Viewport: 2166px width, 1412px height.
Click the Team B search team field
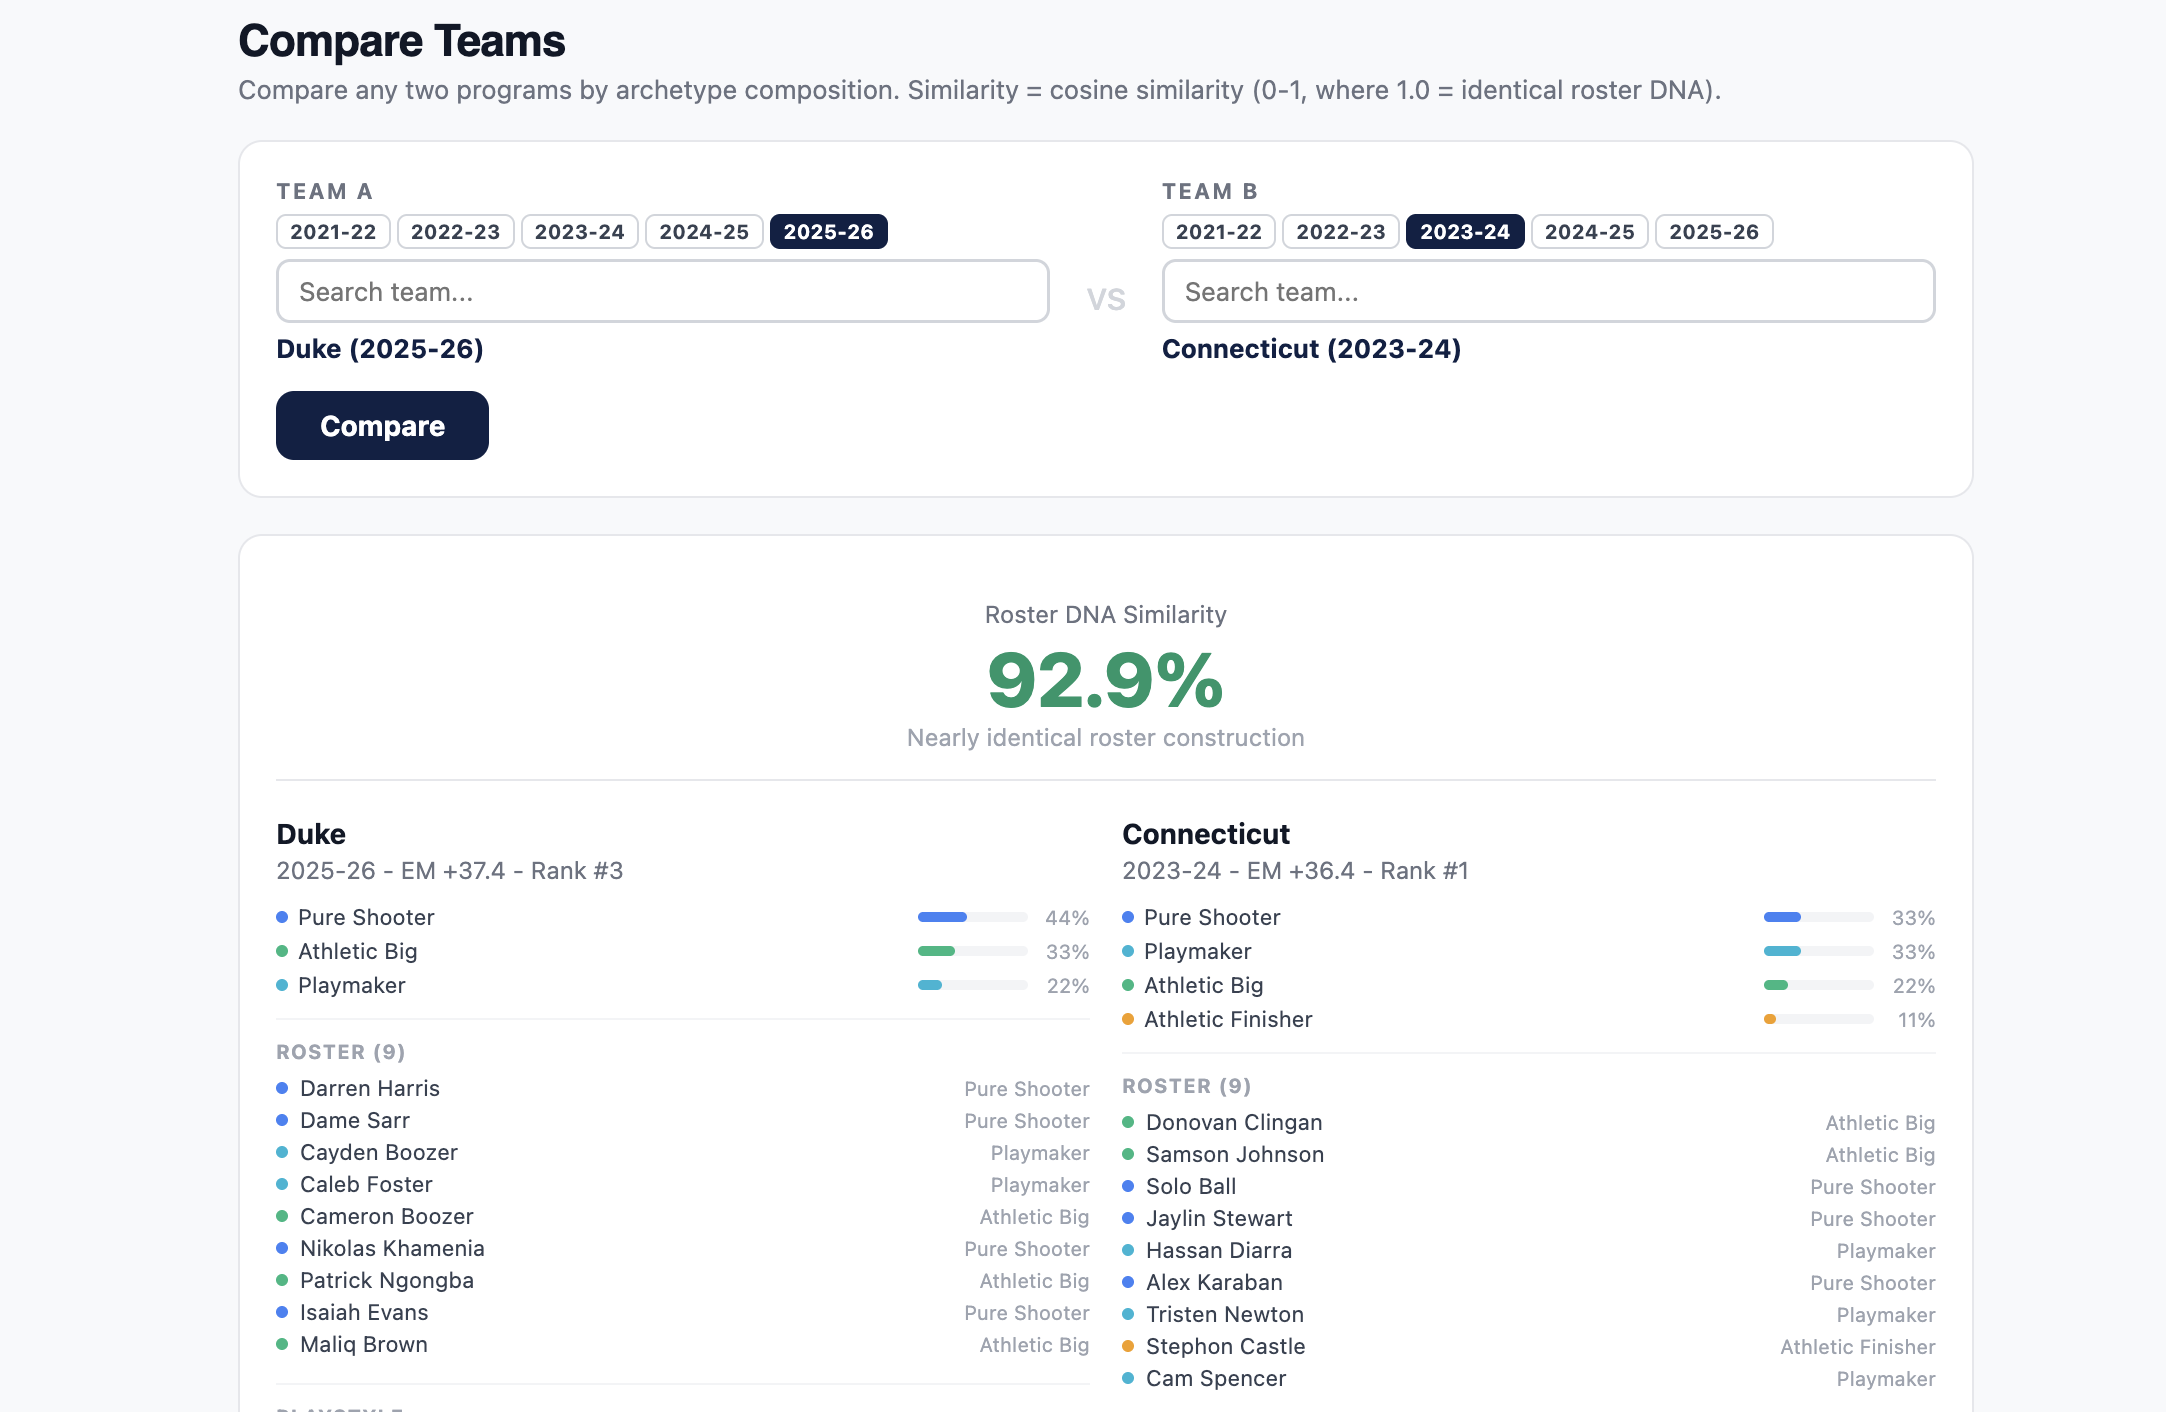[1548, 291]
